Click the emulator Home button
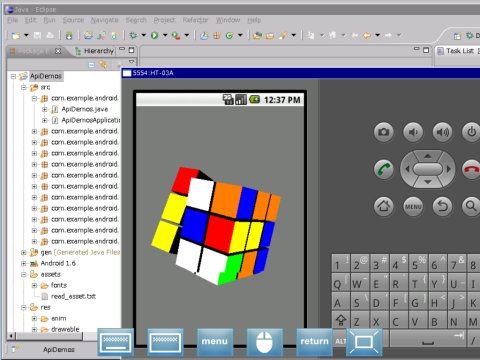The width and height of the screenshot is (480, 360). pyautogui.click(x=383, y=206)
